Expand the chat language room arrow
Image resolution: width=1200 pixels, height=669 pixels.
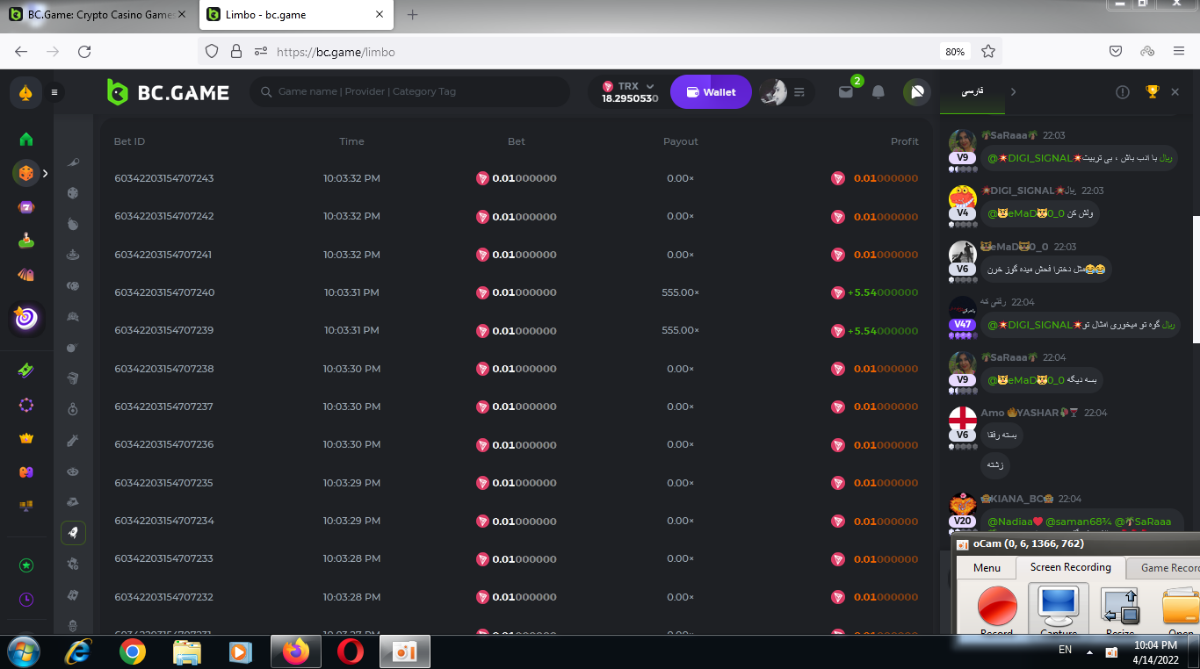tap(1013, 92)
